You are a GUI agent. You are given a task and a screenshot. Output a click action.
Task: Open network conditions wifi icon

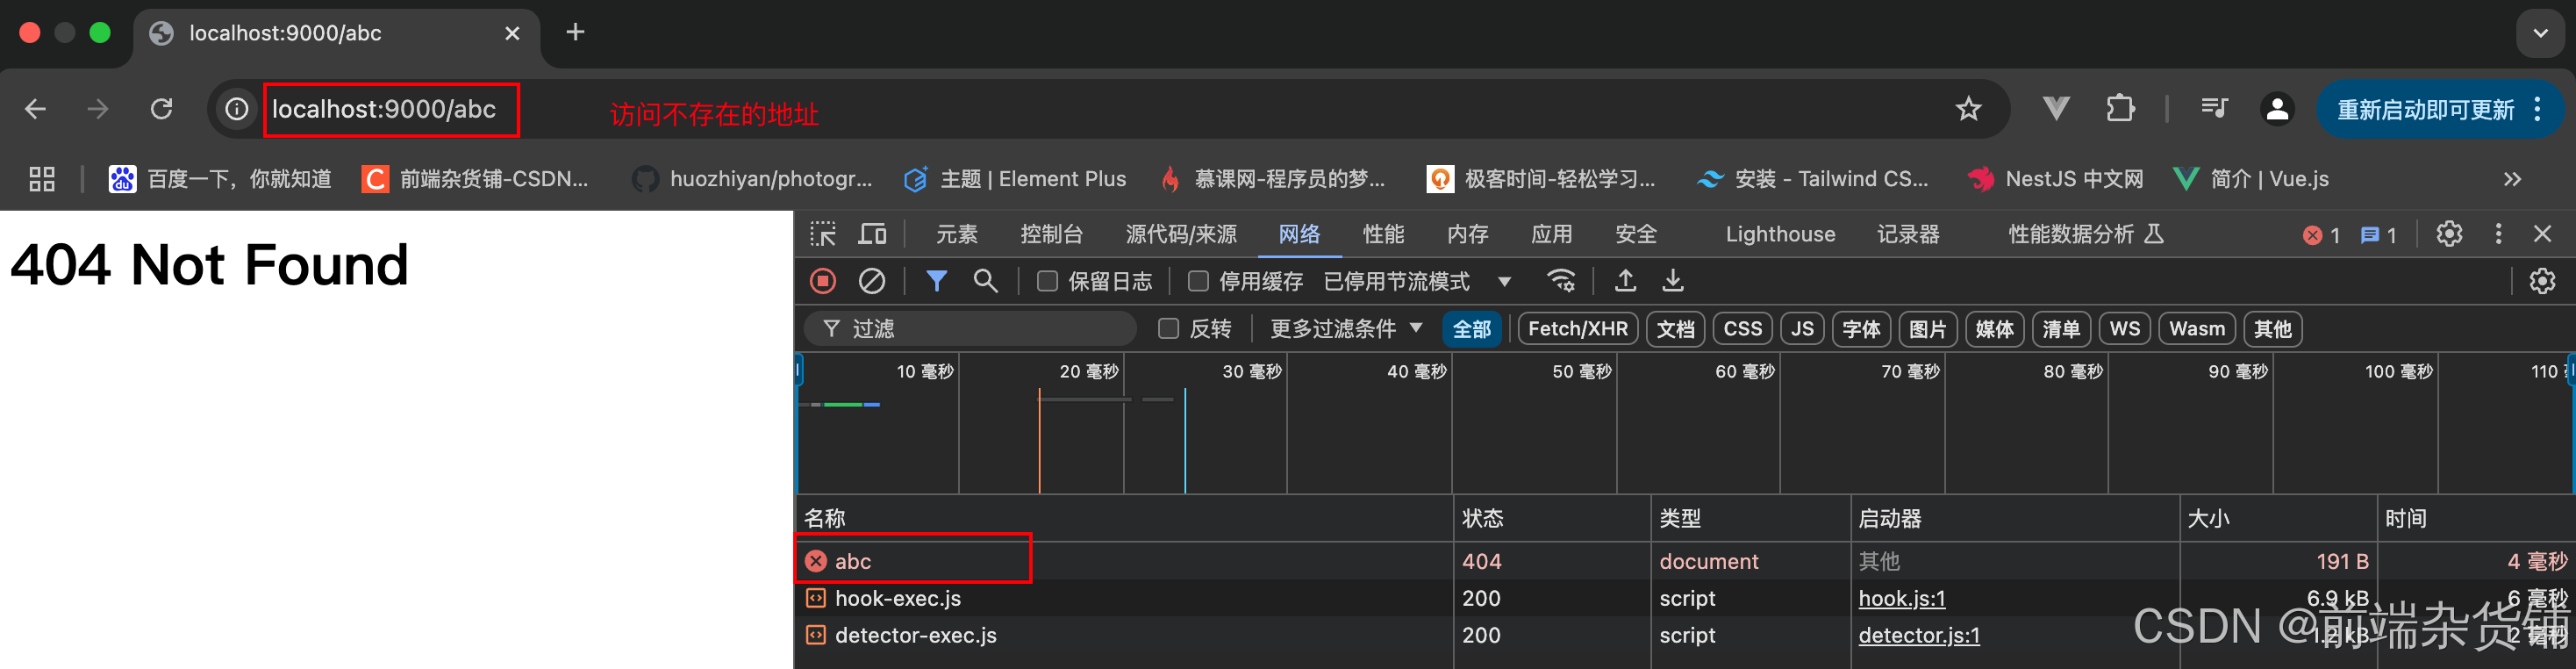pos(1561,281)
